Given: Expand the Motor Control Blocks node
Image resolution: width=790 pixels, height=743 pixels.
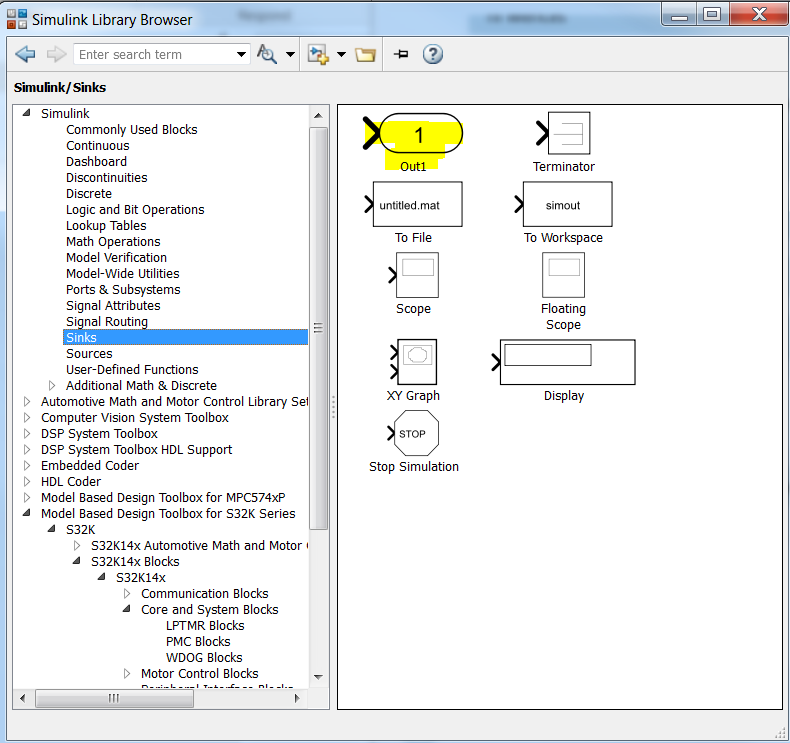Looking at the screenshot, I should (127, 673).
